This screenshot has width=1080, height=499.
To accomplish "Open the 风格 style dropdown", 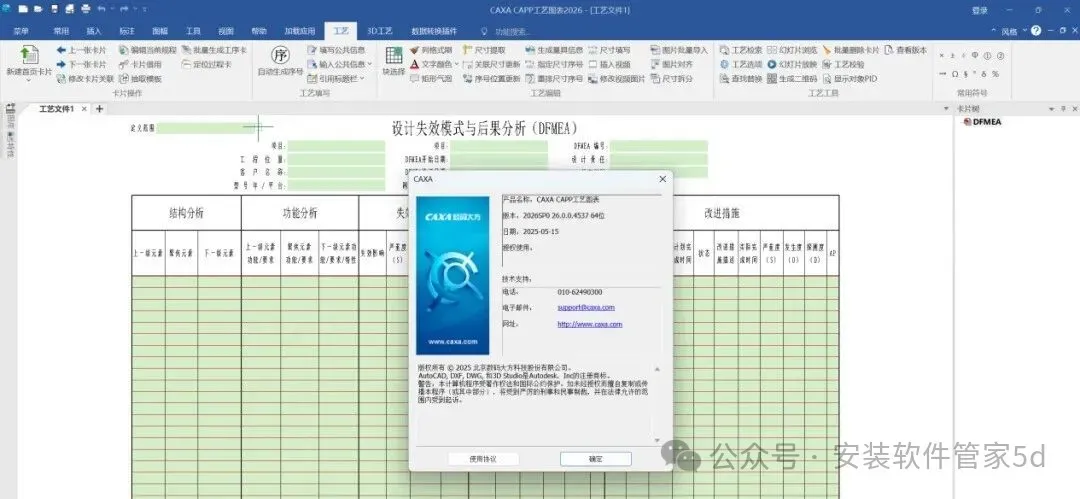I will 1025,31.
